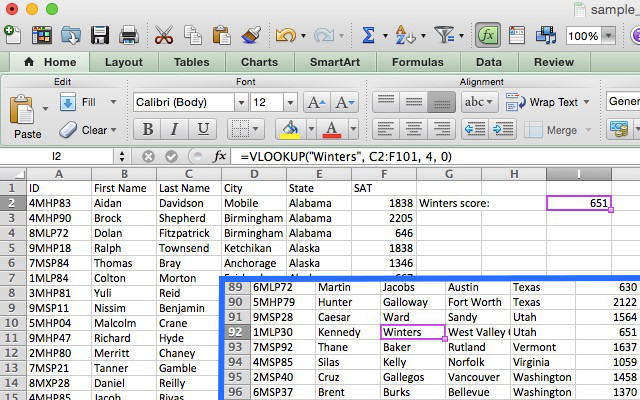Open the Formulas tab
This screenshot has height=400, width=640.
(418, 62)
